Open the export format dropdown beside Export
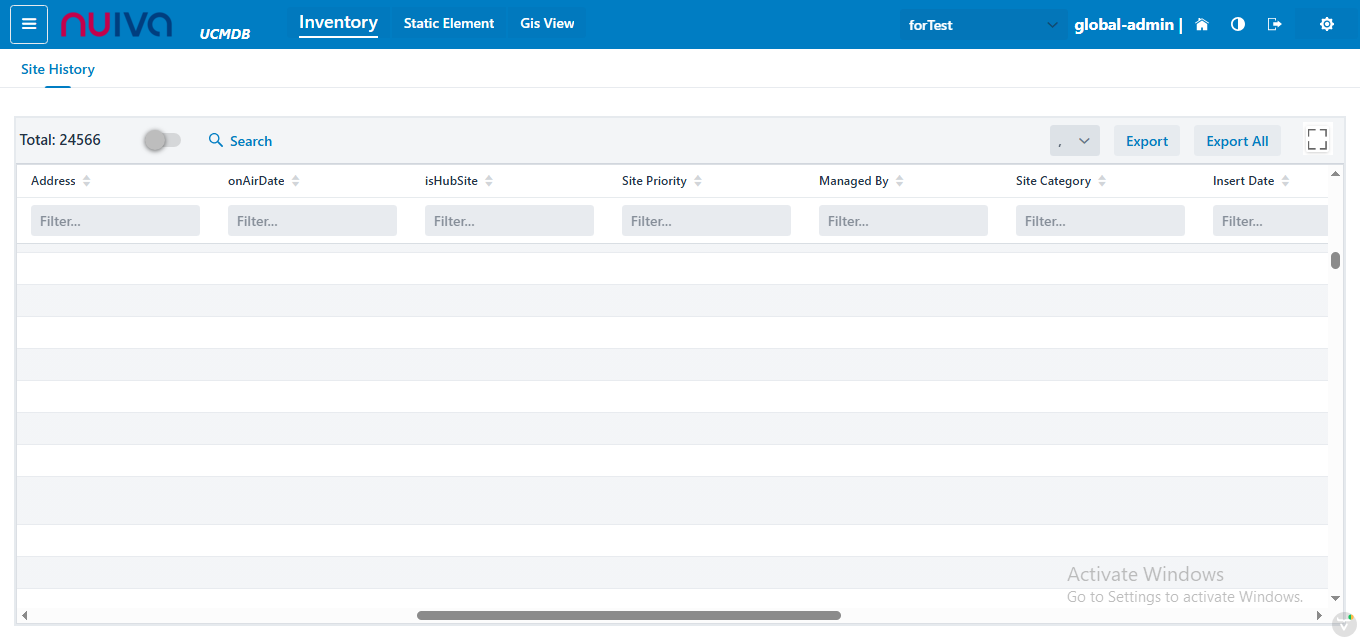The height and width of the screenshot is (639, 1360). [x=1074, y=141]
